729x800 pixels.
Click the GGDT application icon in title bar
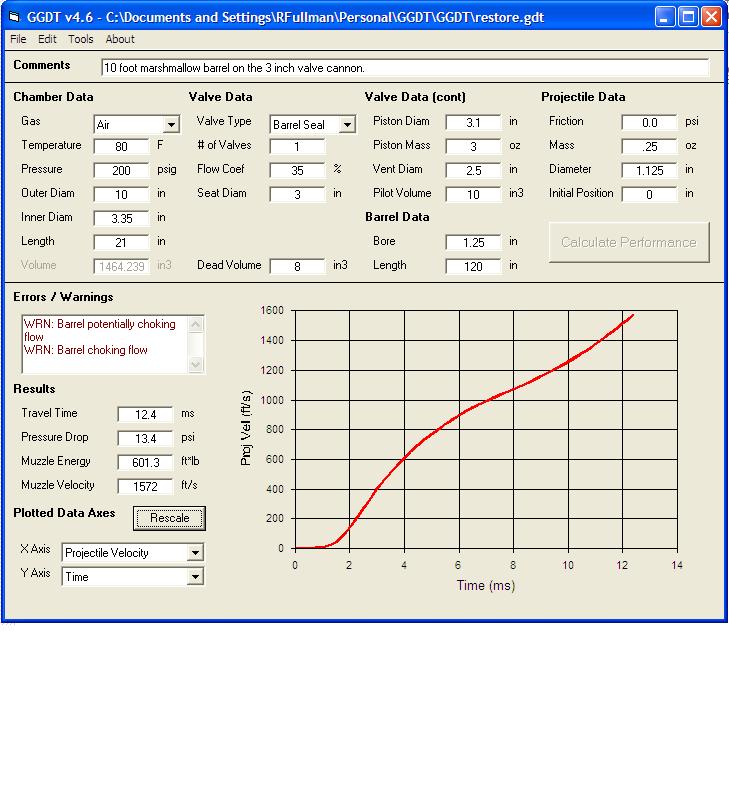[x=14, y=17]
